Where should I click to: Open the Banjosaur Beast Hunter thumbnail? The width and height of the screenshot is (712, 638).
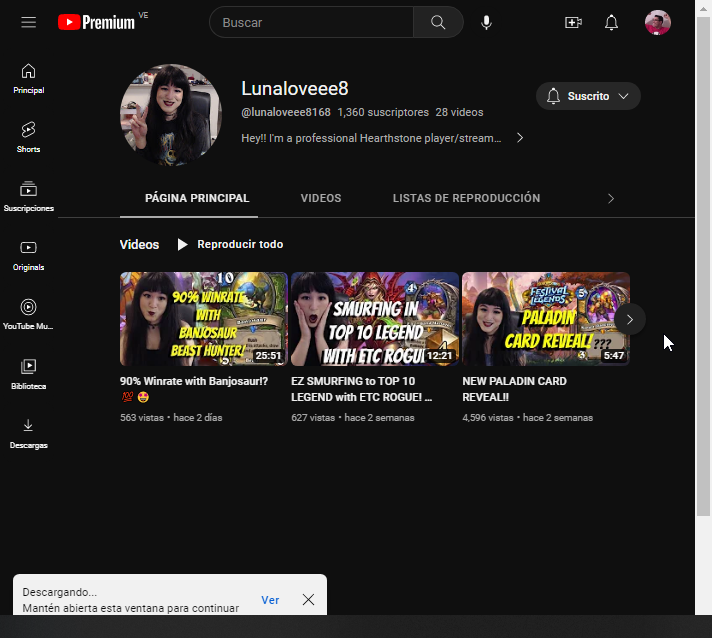pyautogui.click(x=204, y=319)
